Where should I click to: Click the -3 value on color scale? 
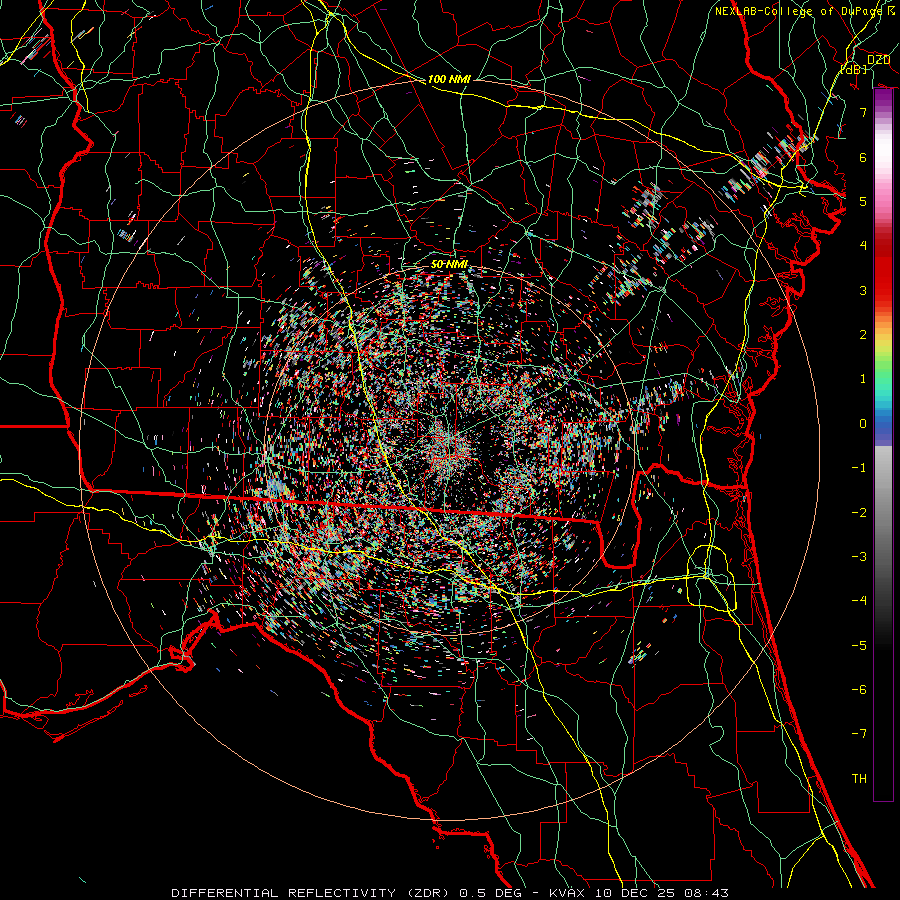pyautogui.click(x=859, y=557)
